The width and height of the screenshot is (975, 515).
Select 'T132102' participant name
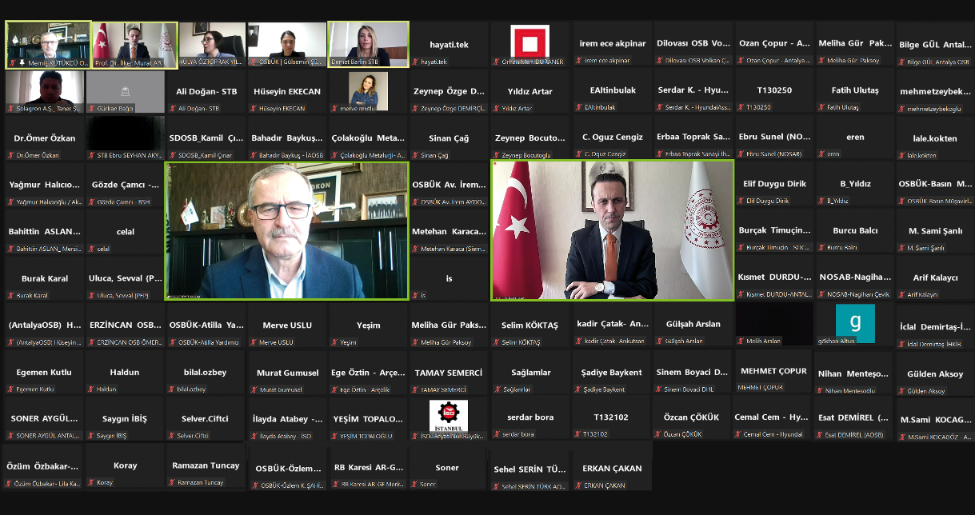point(611,417)
